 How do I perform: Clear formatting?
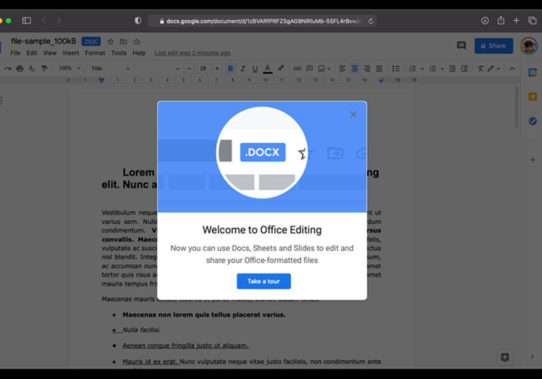[x=480, y=68]
